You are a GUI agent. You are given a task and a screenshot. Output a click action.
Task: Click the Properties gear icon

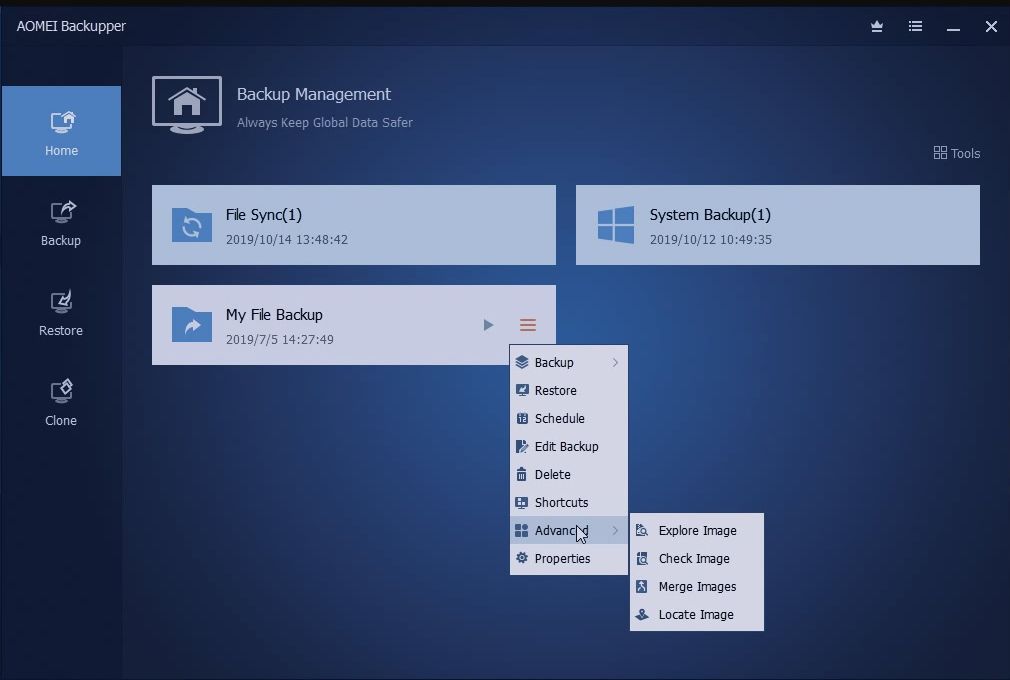pos(522,558)
